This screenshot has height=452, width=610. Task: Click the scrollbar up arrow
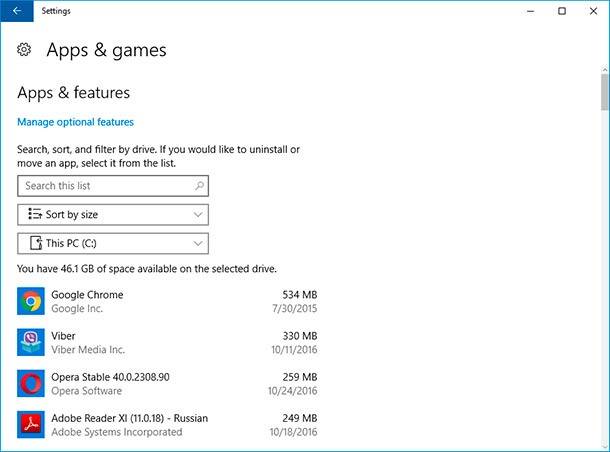605,70
